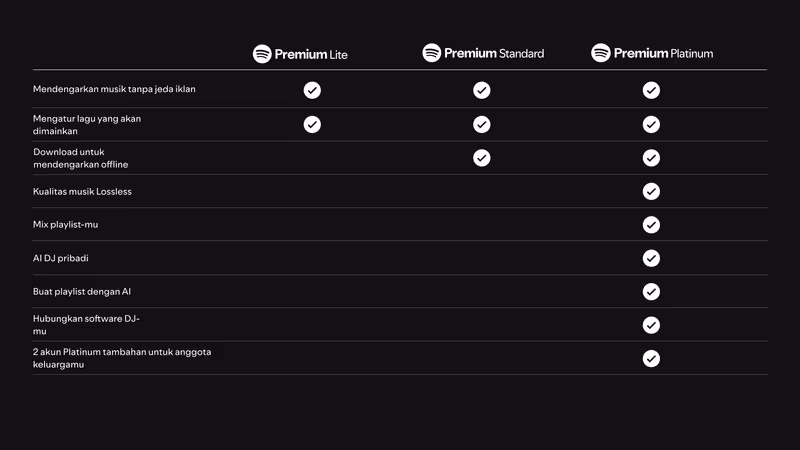Click Platinum checkmark for 2 akun tambahan
The height and width of the screenshot is (450, 800).
(x=651, y=358)
